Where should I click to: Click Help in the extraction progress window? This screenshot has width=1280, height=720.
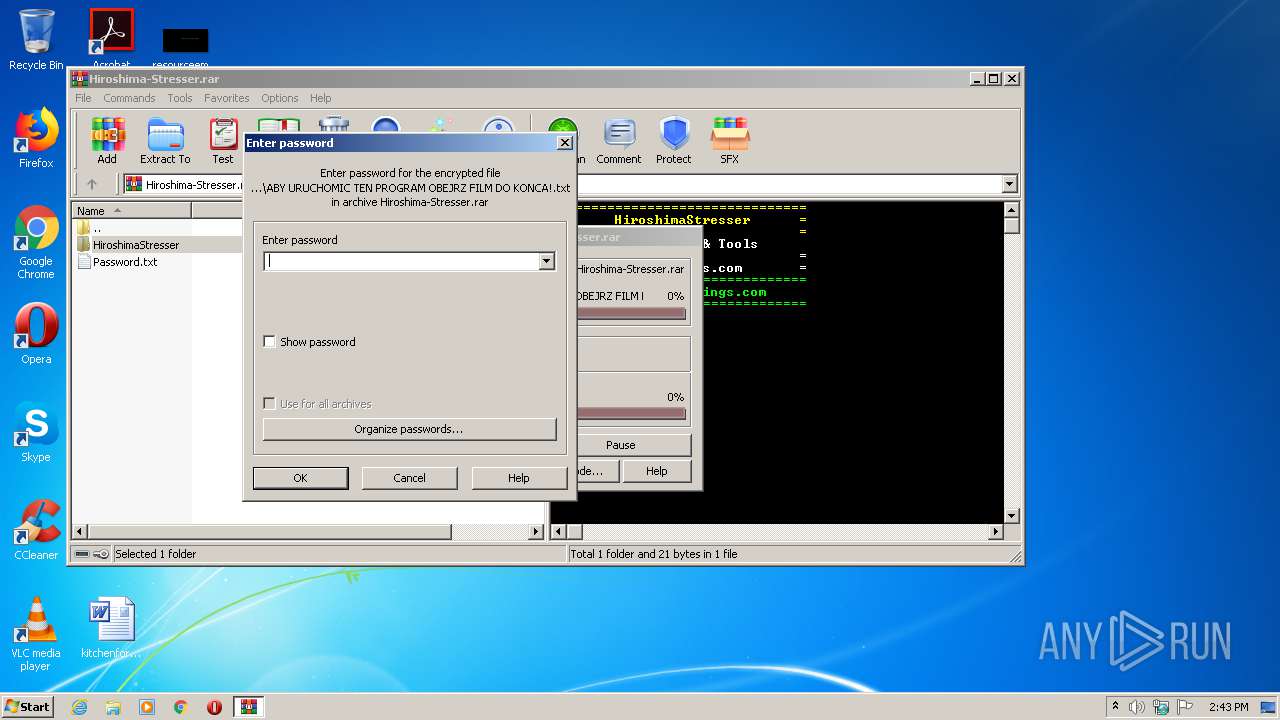click(x=656, y=471)
